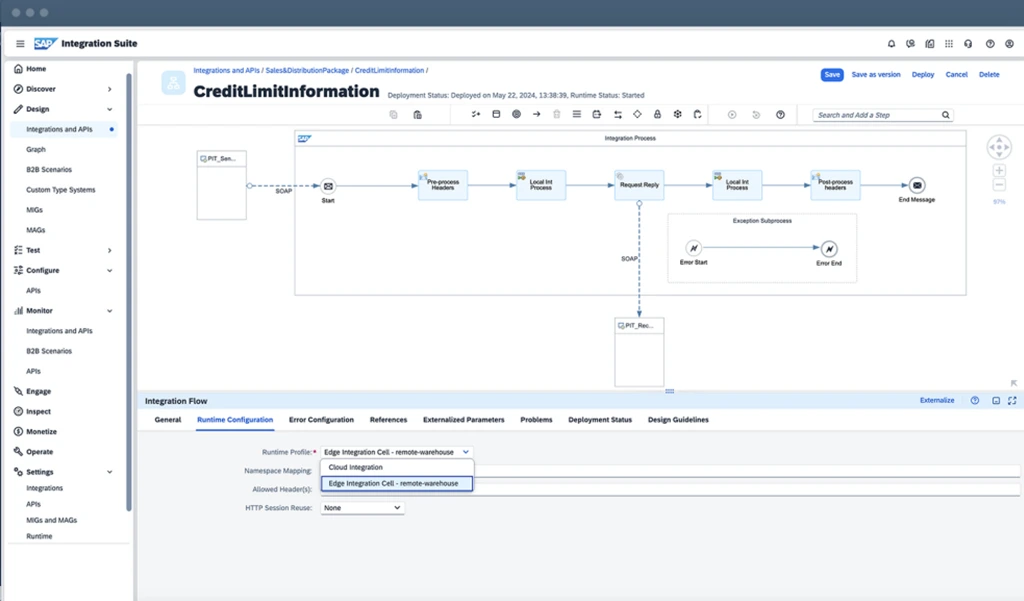Open the hamburger navigation menu

20,44
